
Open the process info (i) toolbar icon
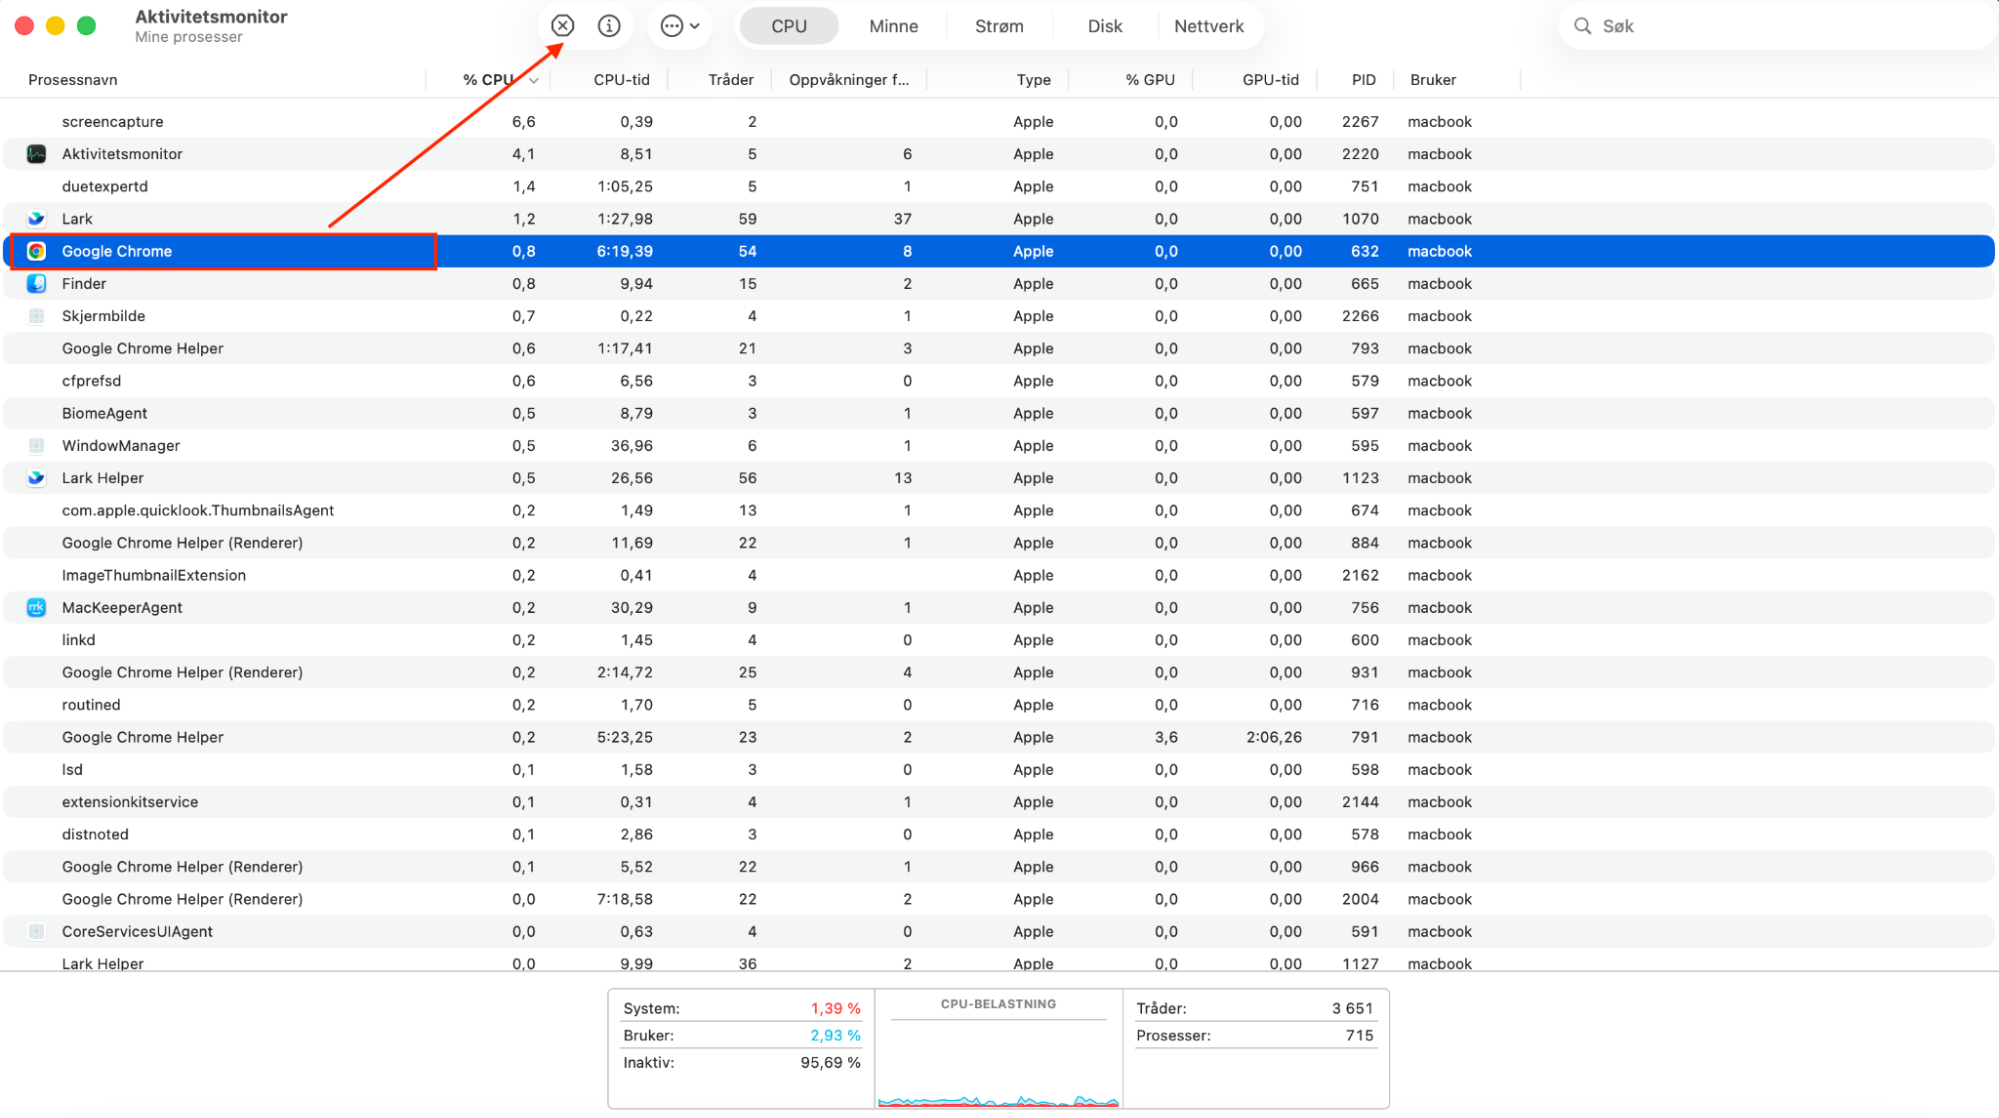(609, 26)
